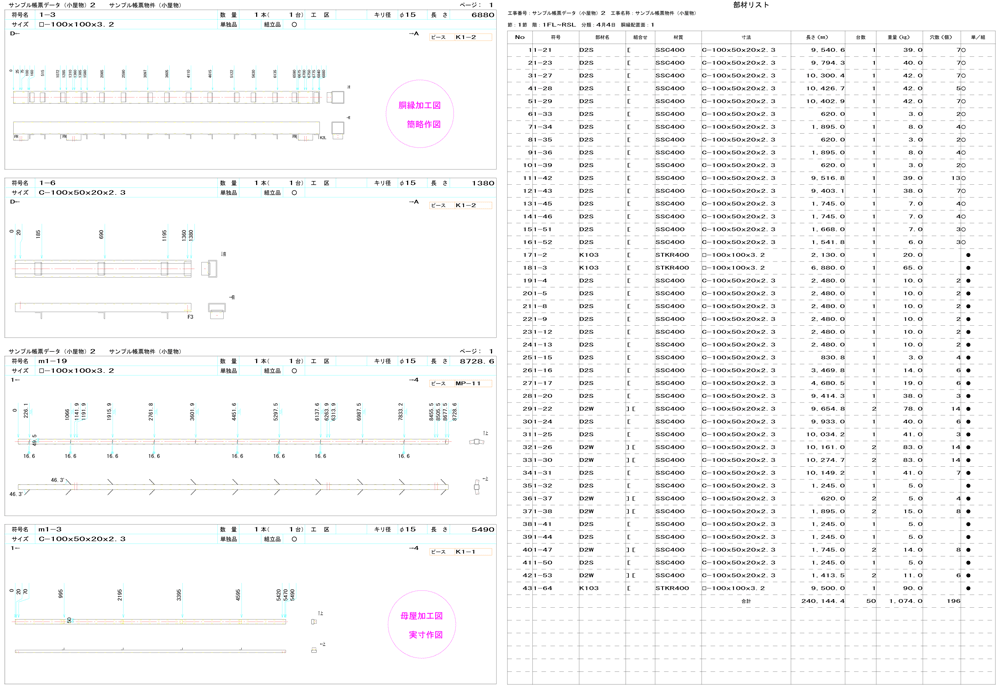Click the pink 母屋加工図 circle stamp

pos(420,625)
